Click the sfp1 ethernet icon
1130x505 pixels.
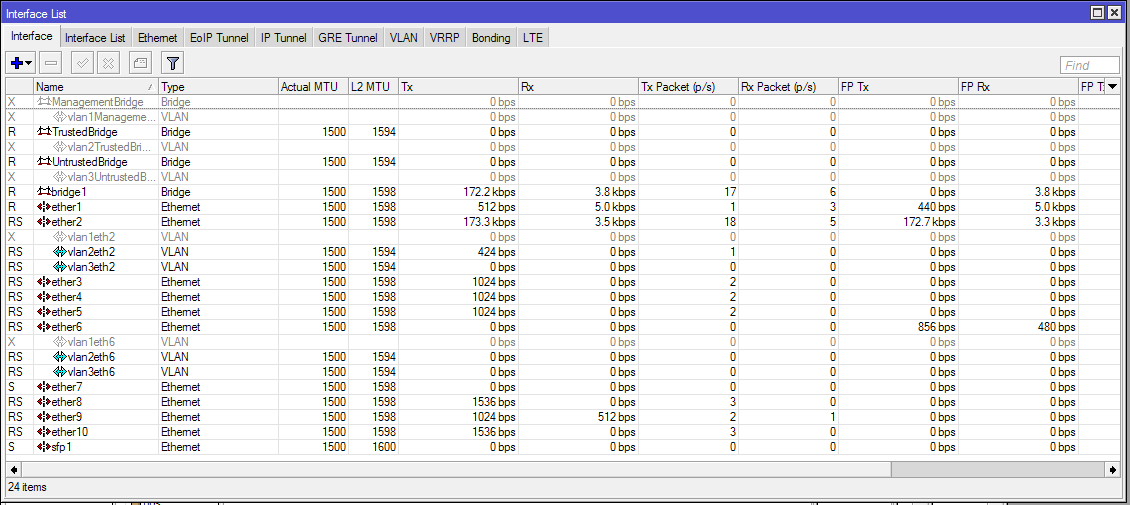pos(42,447)
